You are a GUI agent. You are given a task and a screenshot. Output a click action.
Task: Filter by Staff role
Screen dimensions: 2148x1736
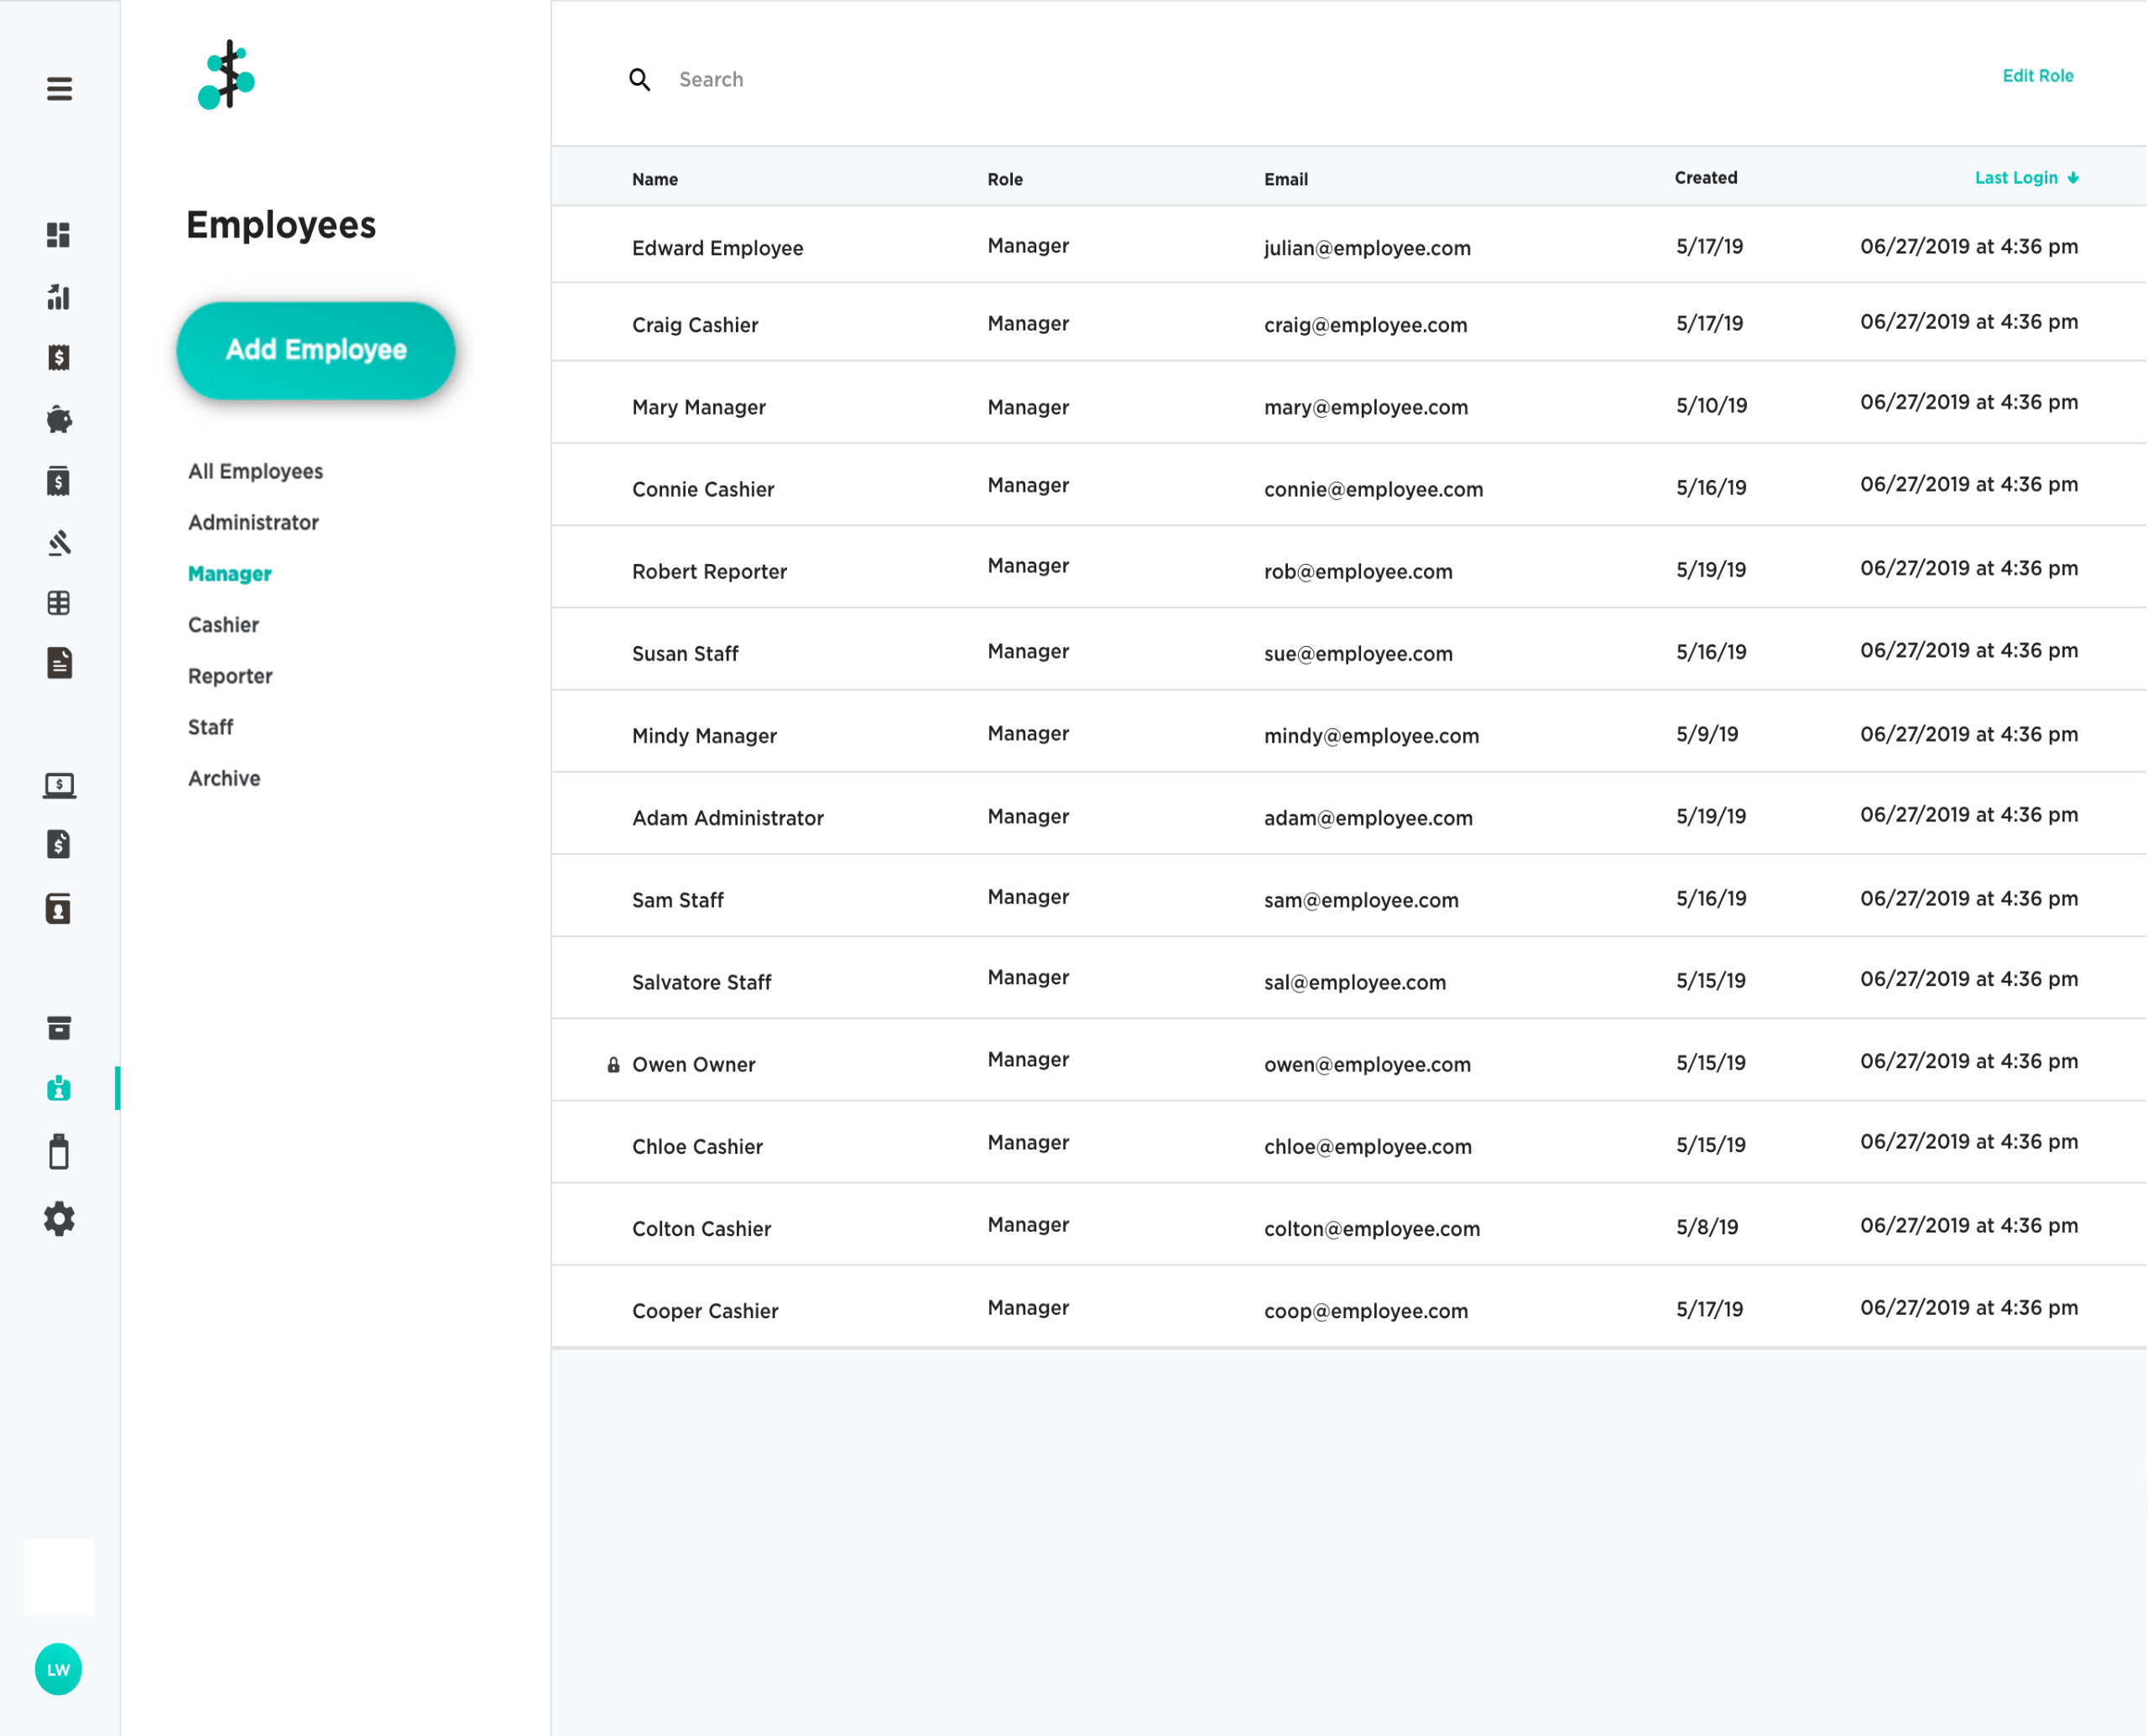[x=210, y=727]
